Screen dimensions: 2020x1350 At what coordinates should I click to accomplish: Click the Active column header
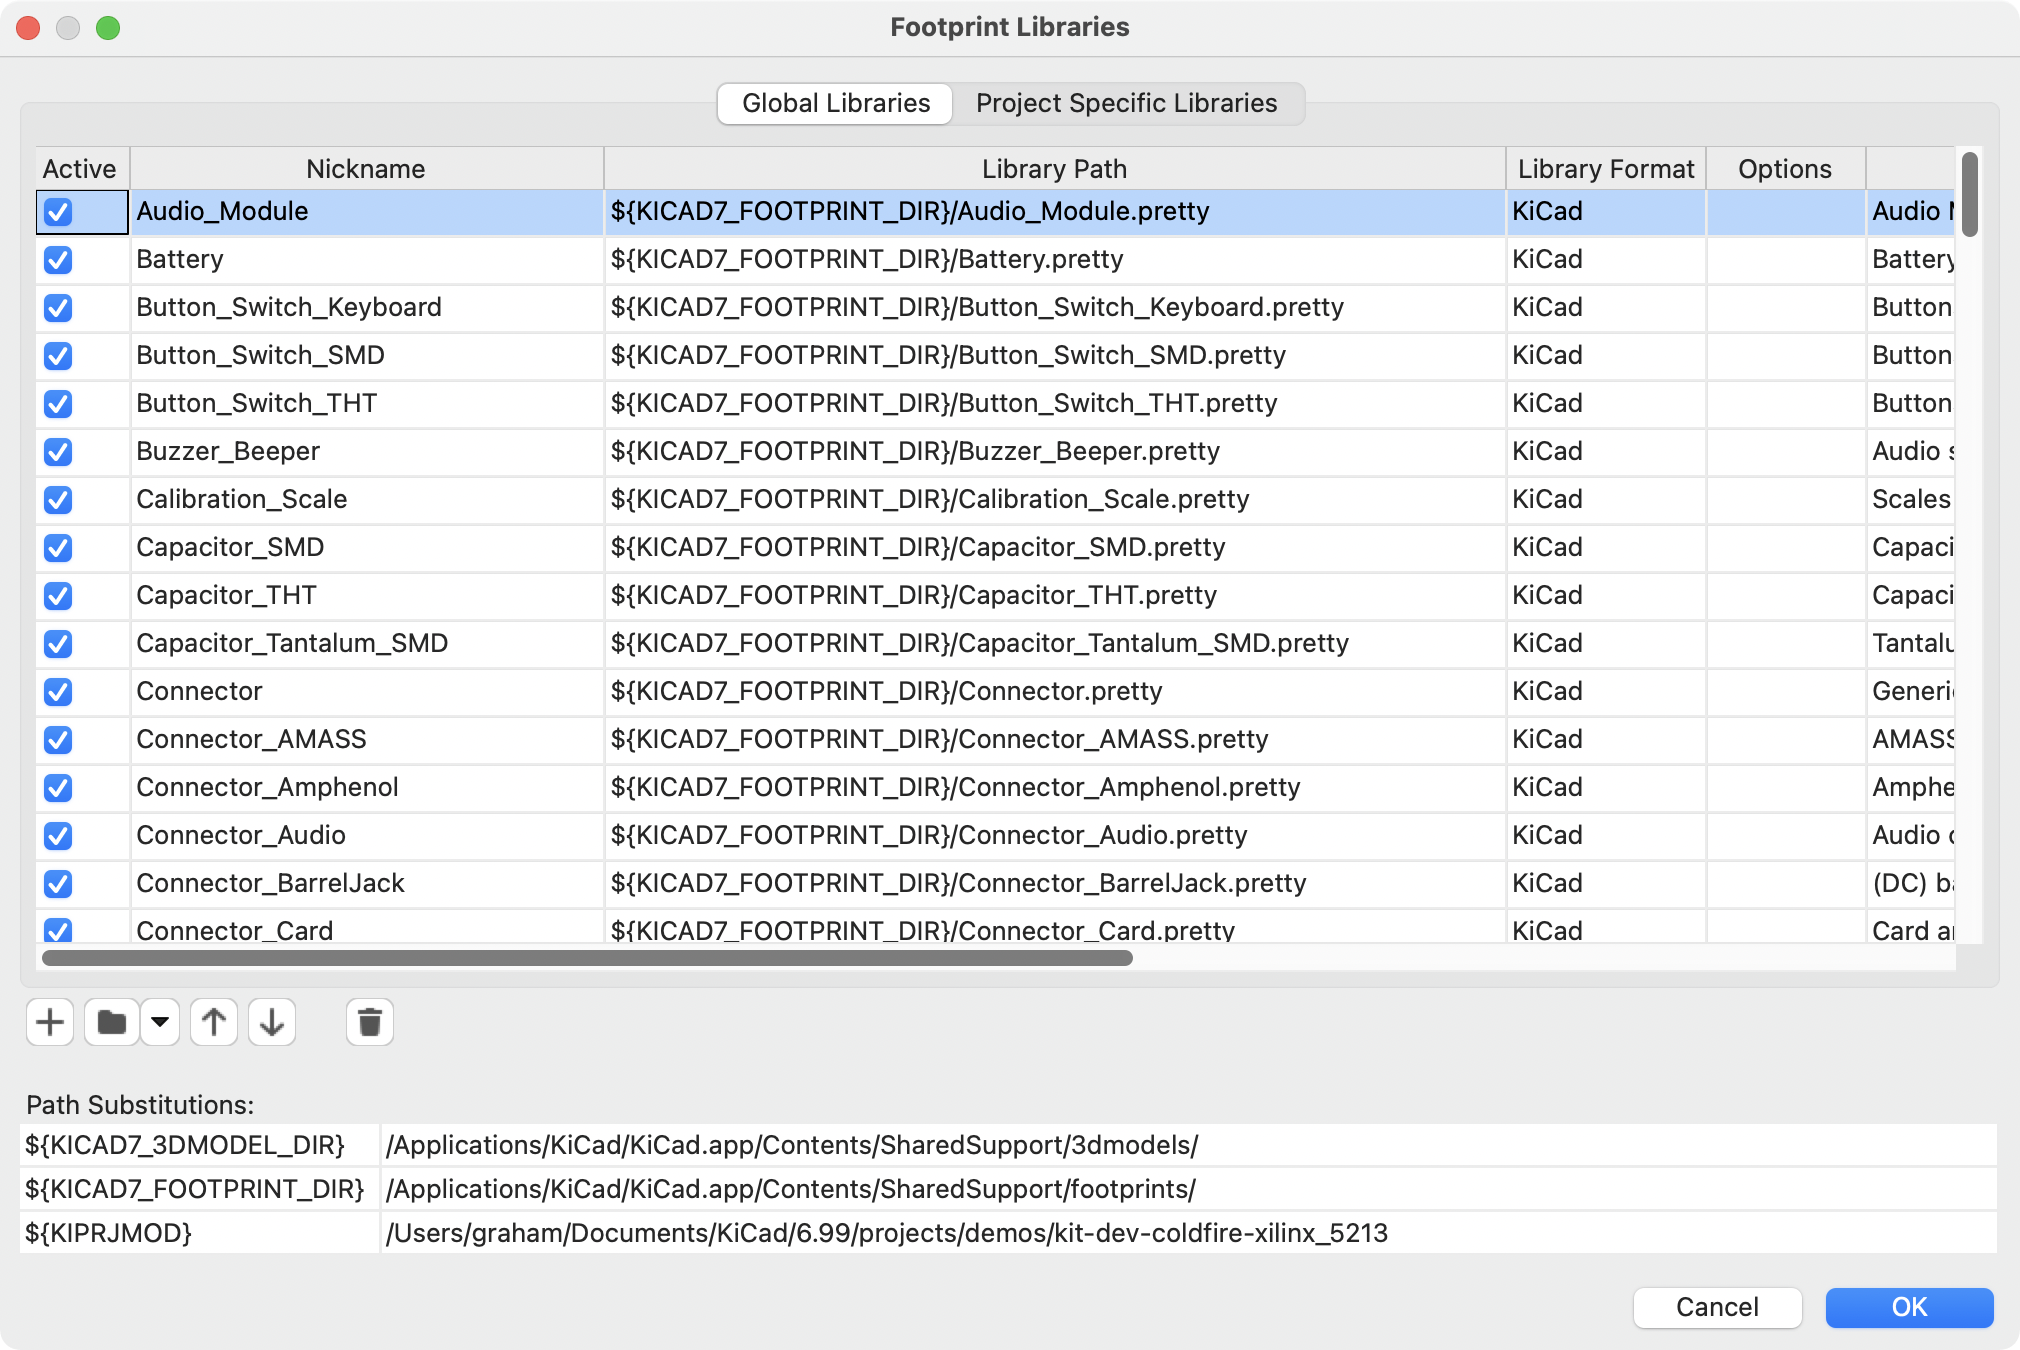(x=82, y=169)
